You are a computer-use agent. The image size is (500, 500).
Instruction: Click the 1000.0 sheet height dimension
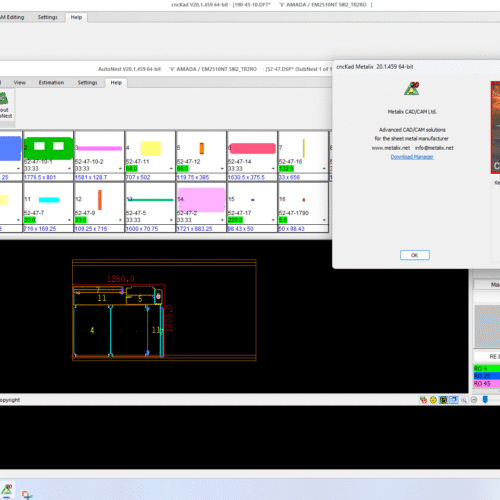point(169,318)
